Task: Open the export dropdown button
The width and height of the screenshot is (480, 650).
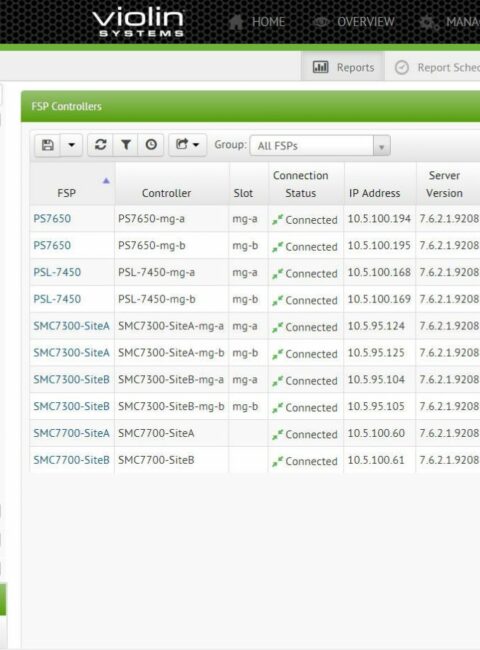Action: click(187, 145)
